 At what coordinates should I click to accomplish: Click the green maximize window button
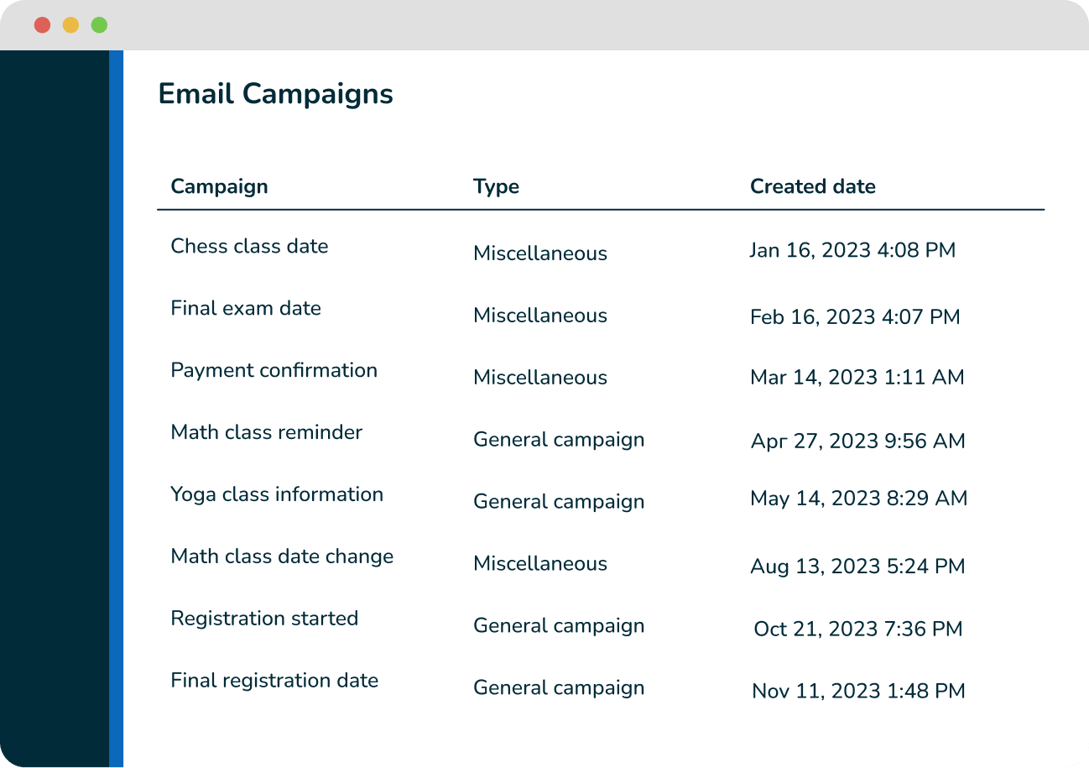point(99,25)
